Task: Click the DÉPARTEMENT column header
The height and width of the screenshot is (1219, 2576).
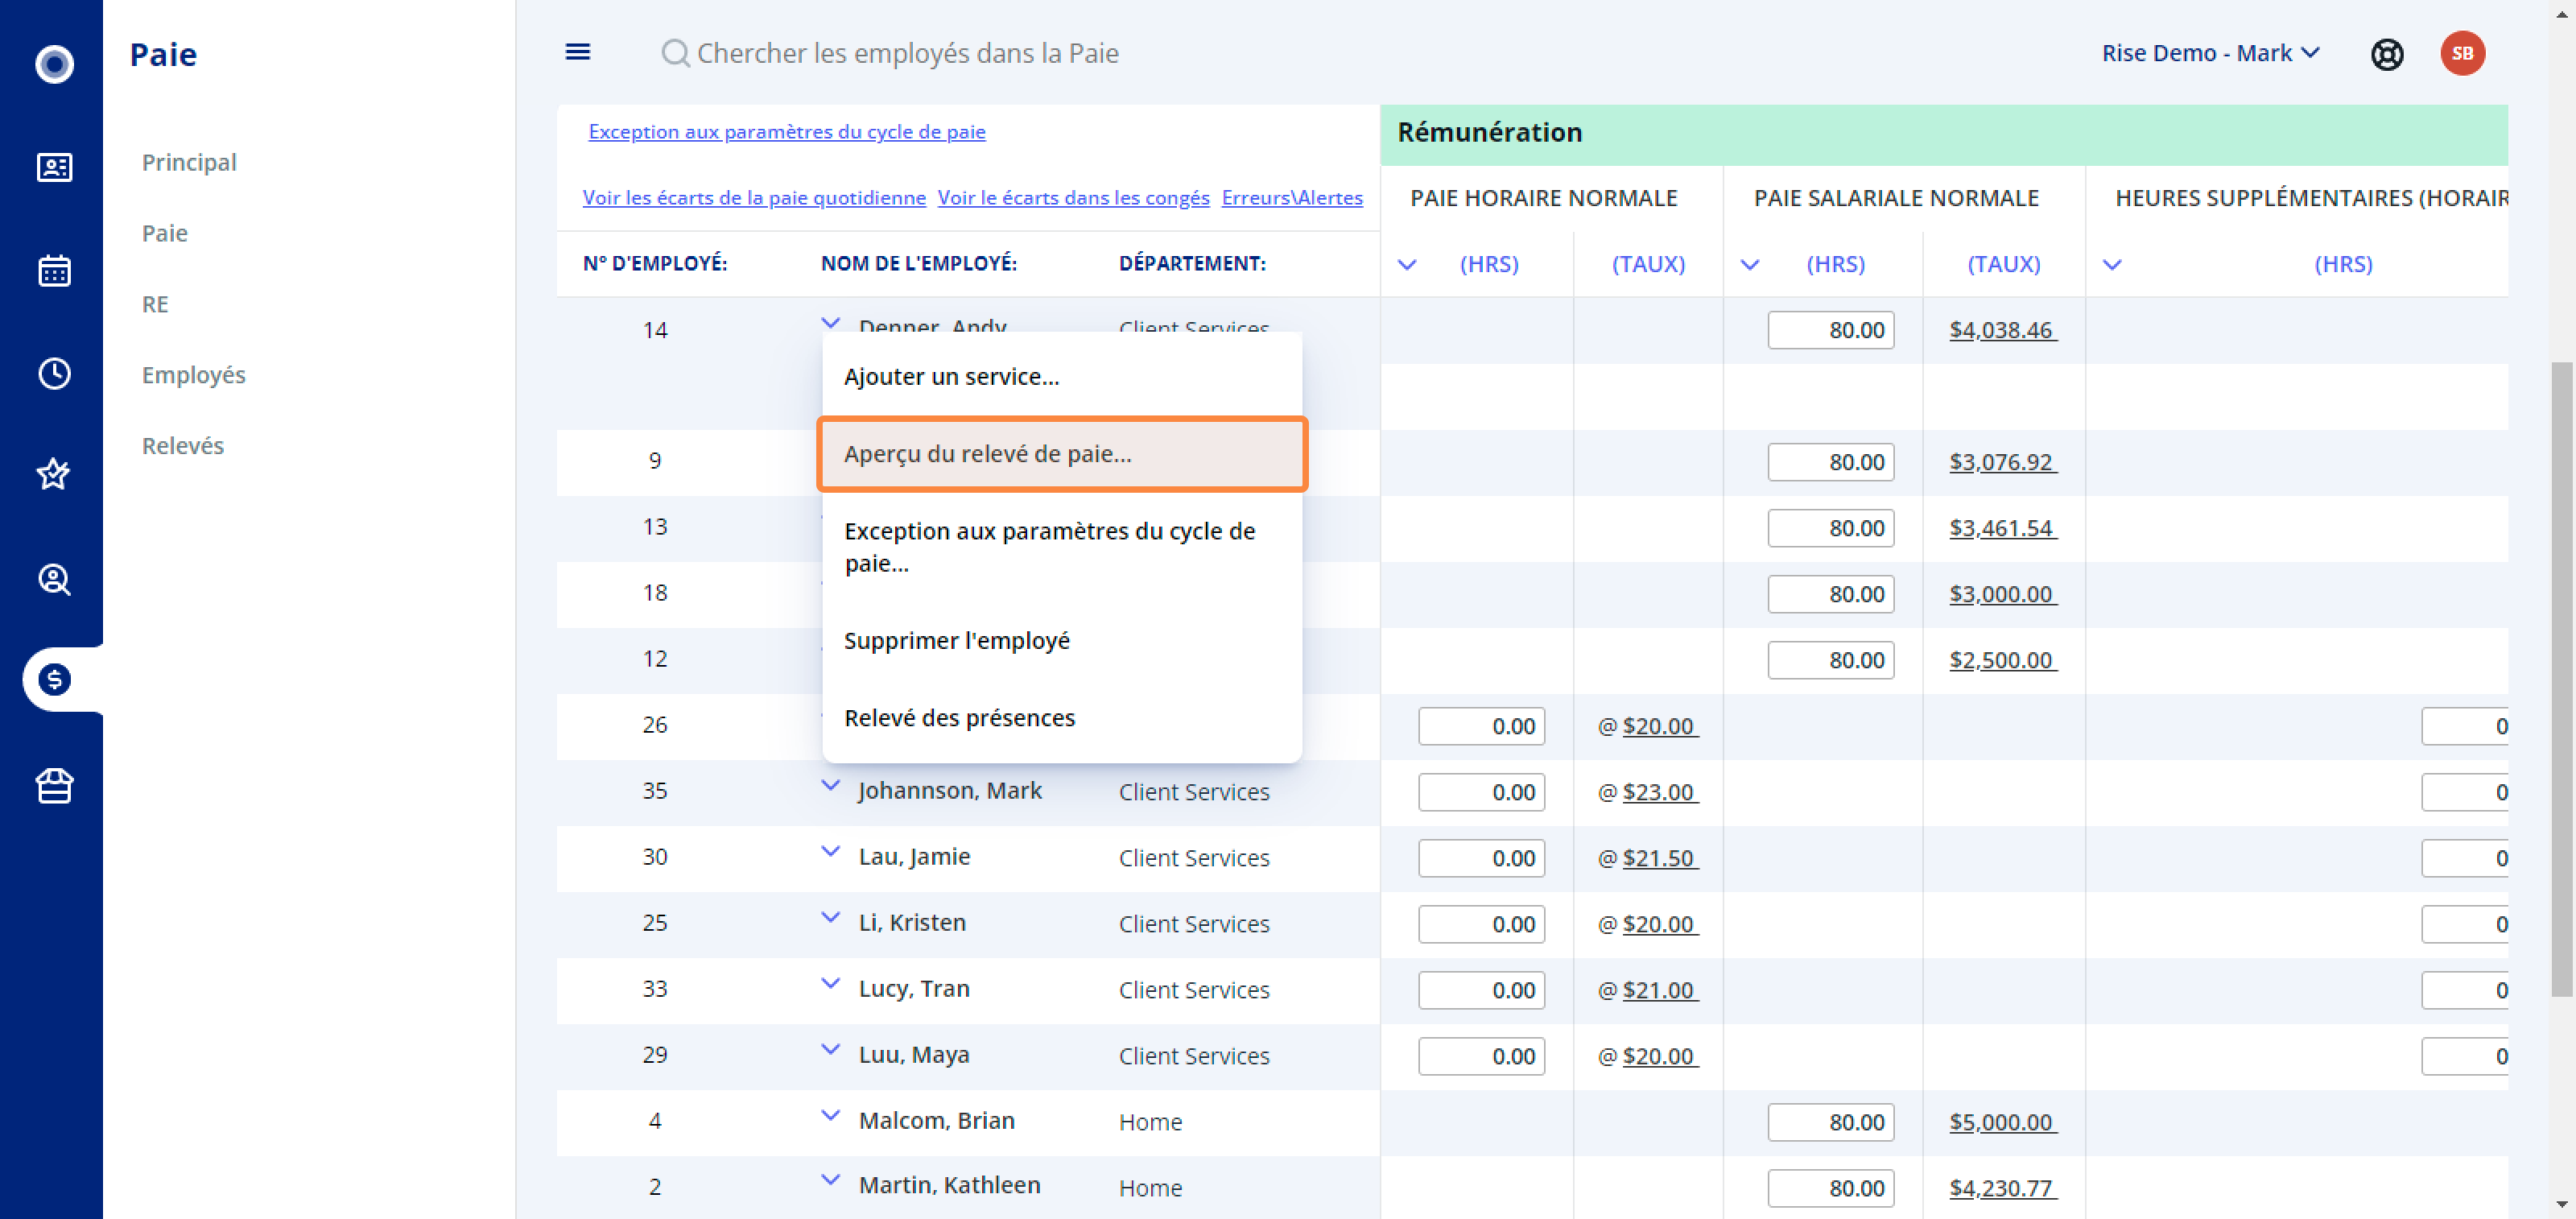Action: click(x=1192, y=264)
